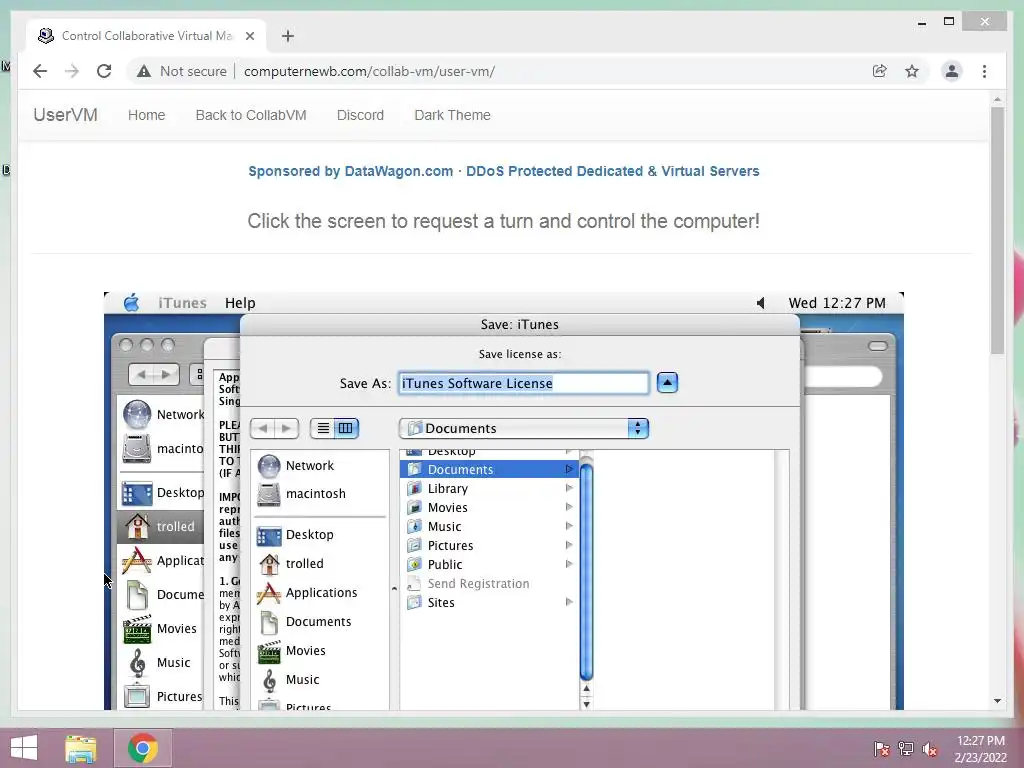The image size is (1024, 768).
Task: Expand Library folder via its arrow
Action: 569,488
